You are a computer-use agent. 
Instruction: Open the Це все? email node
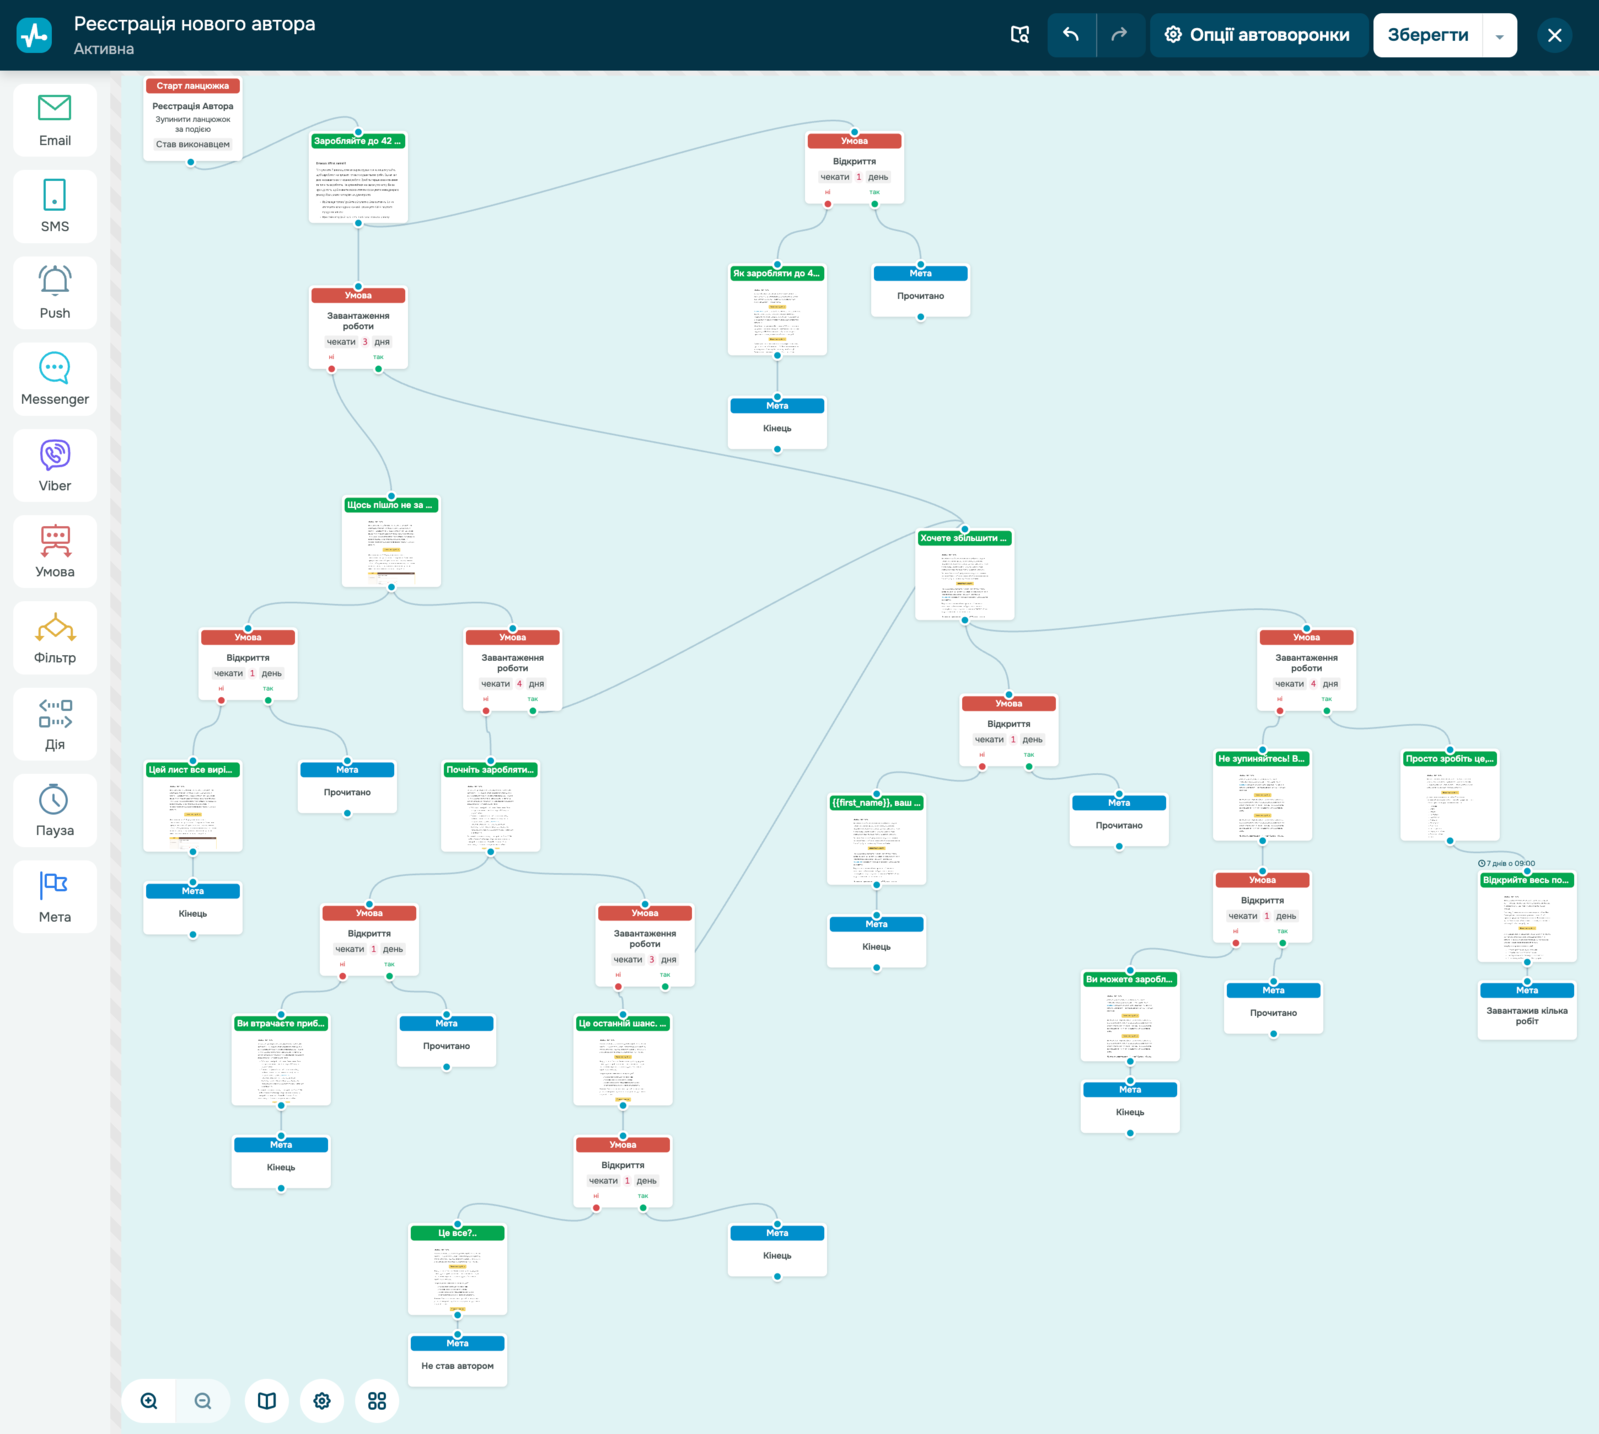(x=458, y=1270)
